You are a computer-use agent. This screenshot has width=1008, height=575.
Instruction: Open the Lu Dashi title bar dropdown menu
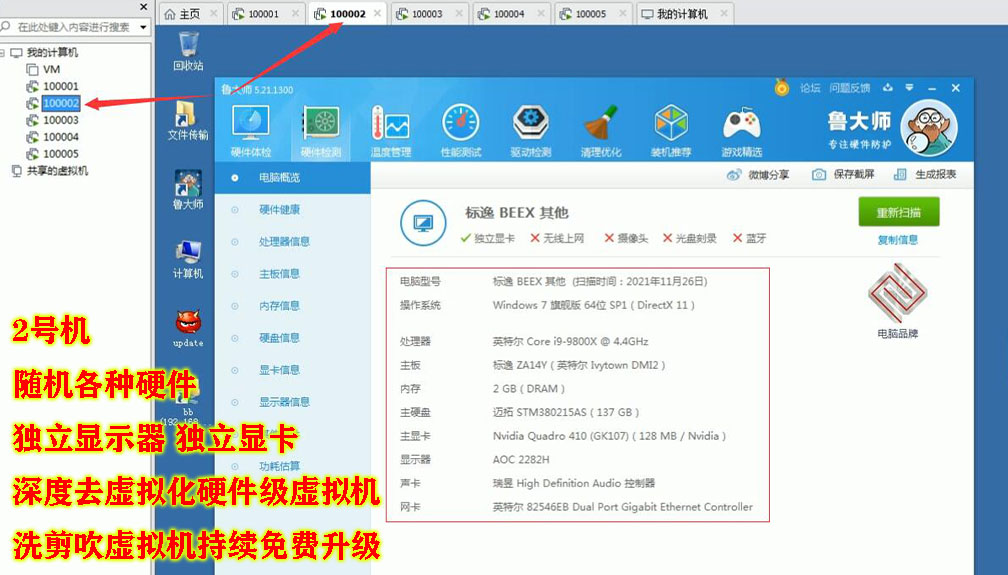[909, 87]
